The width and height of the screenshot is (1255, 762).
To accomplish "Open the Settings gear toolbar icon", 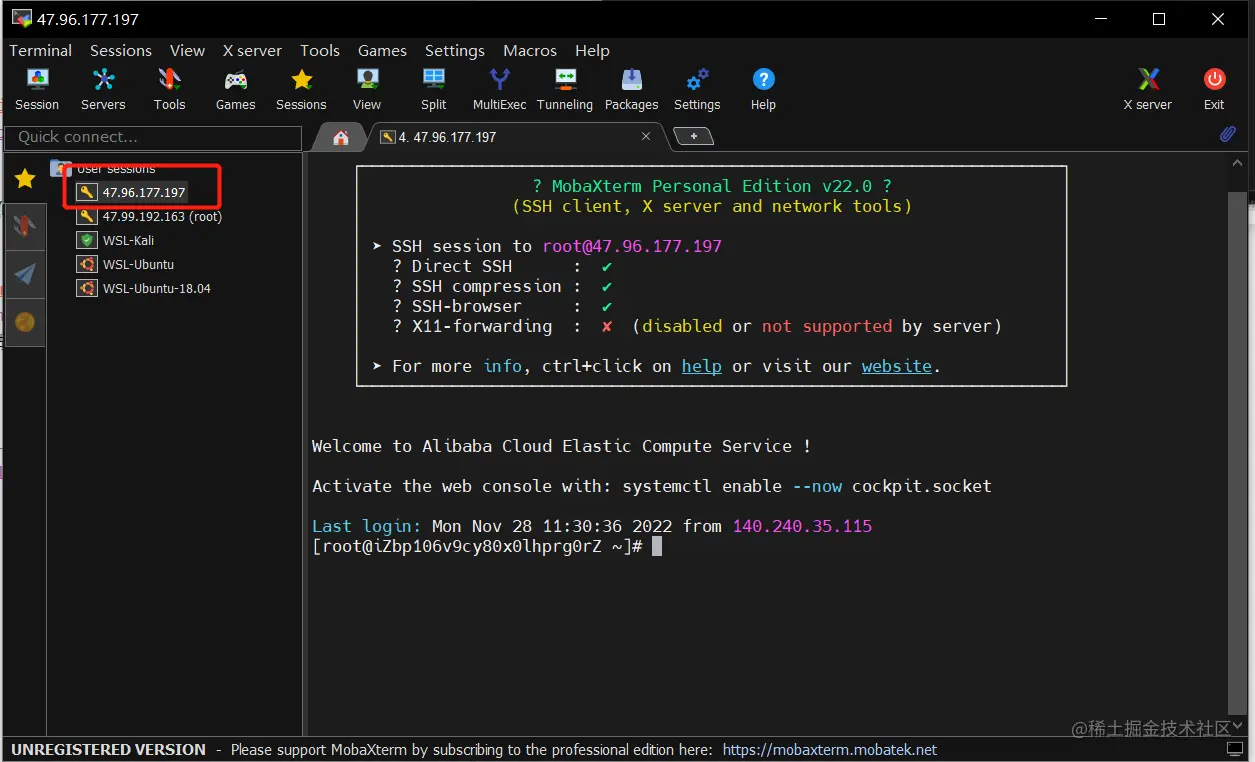I will pos(697,89).
